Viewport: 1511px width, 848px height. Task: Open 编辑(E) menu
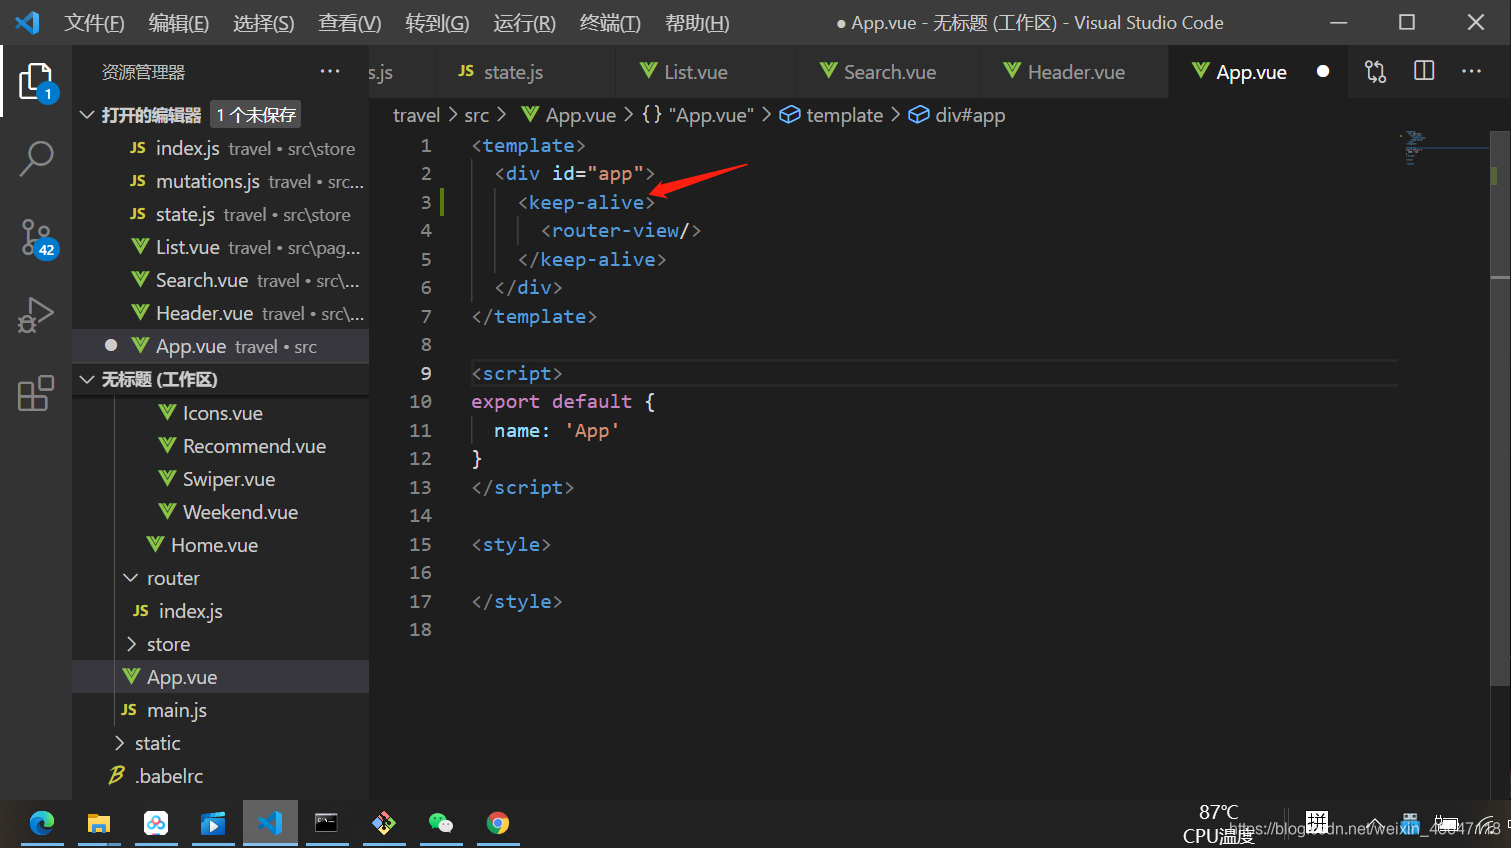179,22
